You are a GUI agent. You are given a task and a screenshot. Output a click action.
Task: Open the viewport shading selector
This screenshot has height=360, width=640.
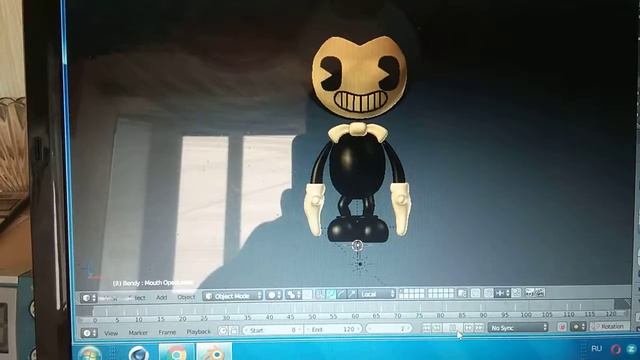click(273, 295)
